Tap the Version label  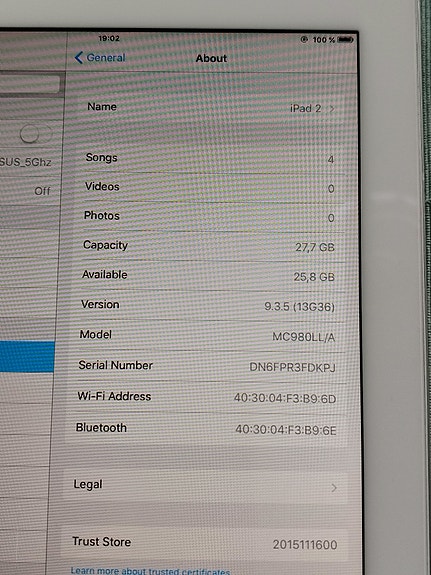tap(100, 304)
